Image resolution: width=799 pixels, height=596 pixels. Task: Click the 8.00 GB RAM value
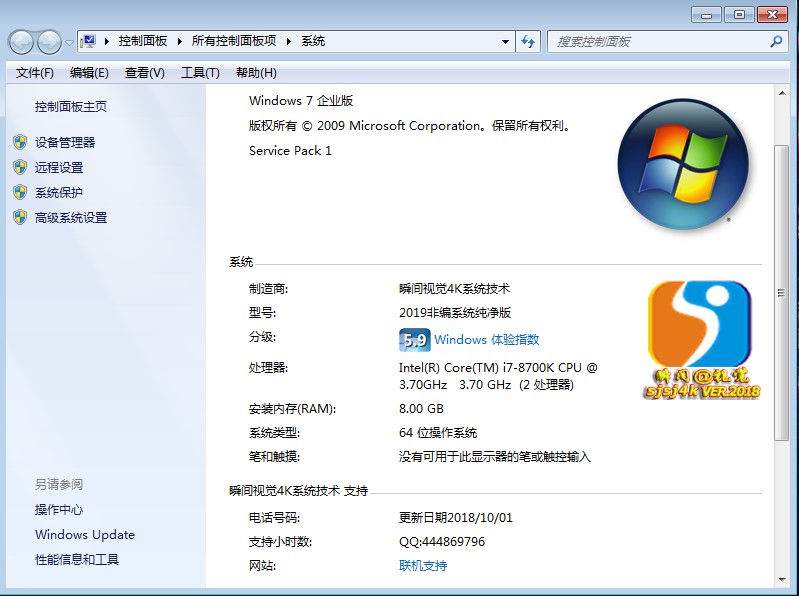(x=421, y=409)
